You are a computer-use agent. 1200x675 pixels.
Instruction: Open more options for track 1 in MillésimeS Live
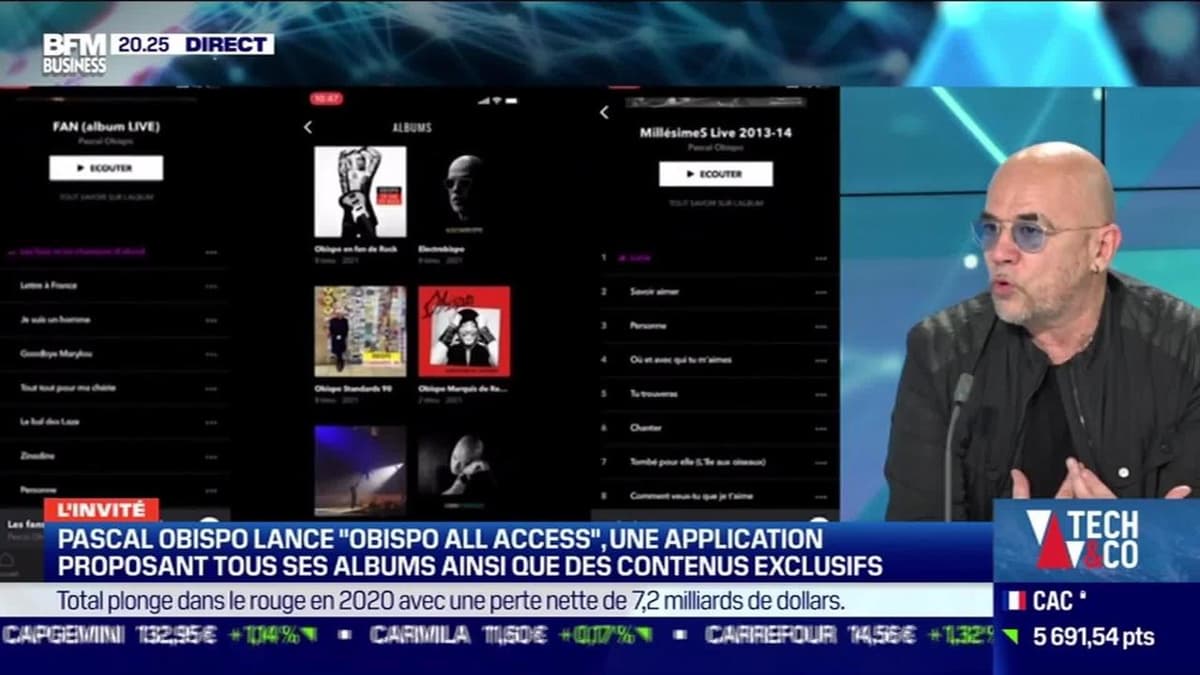point(821,258)
